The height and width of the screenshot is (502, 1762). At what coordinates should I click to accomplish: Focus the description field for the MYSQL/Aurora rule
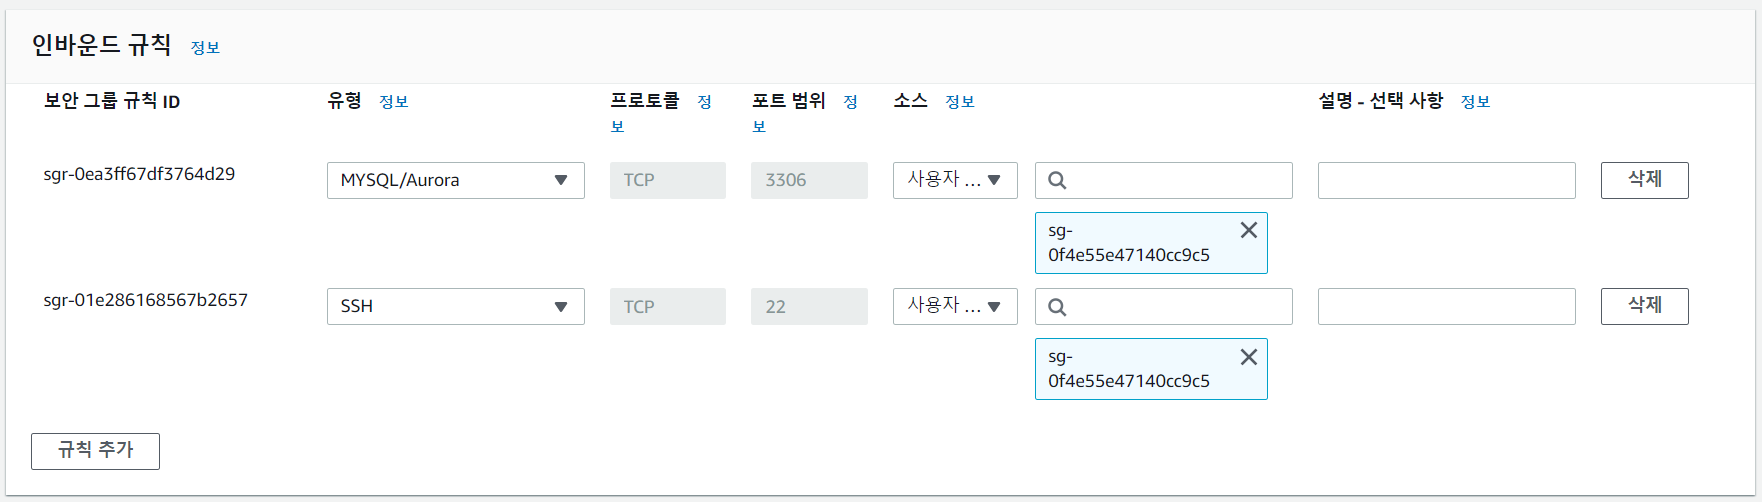click(1446, 181)
